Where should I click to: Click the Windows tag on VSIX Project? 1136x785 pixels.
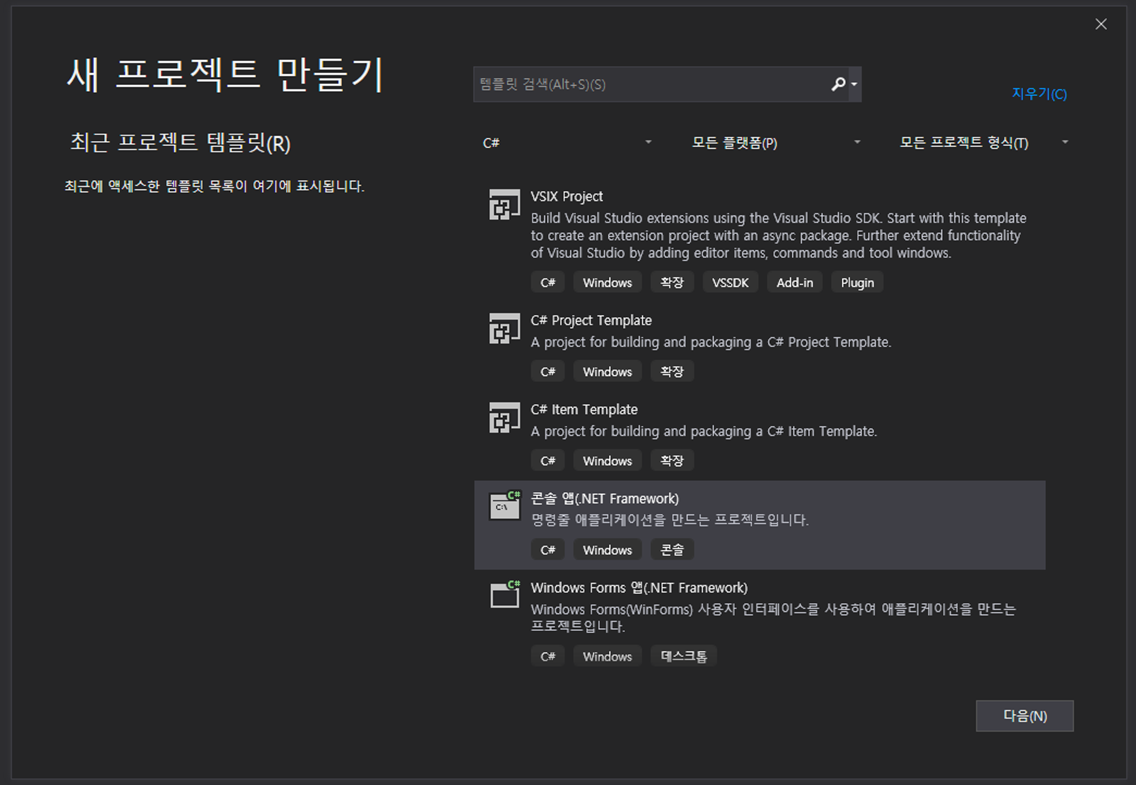coord(607,282)
